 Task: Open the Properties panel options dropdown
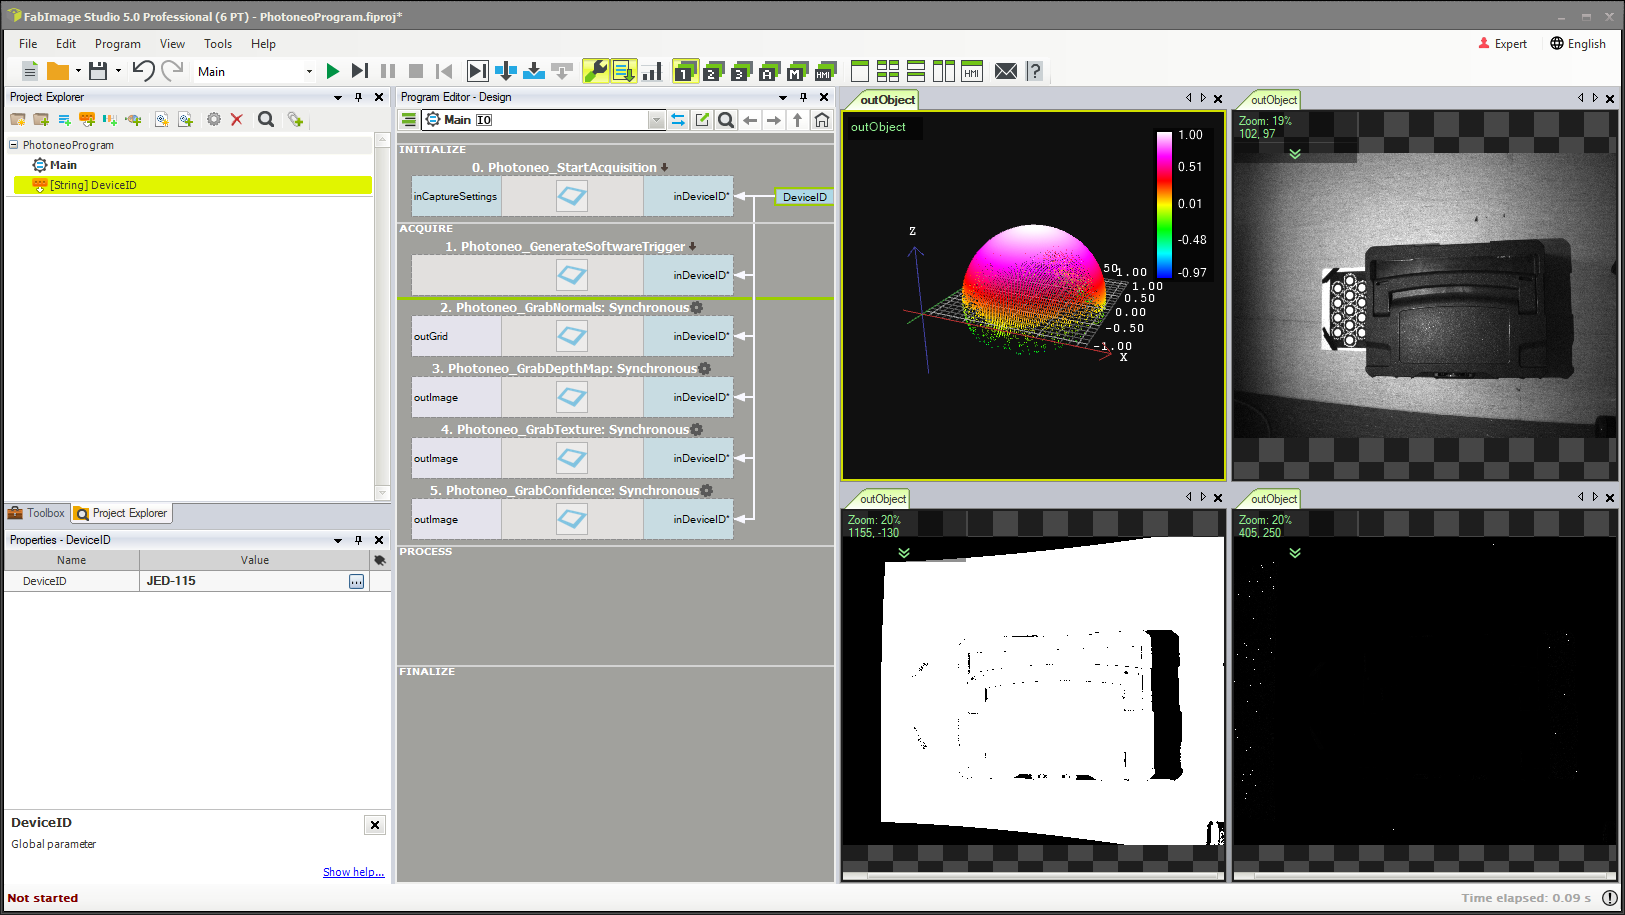pyautogui.click(x=338, y=540)
